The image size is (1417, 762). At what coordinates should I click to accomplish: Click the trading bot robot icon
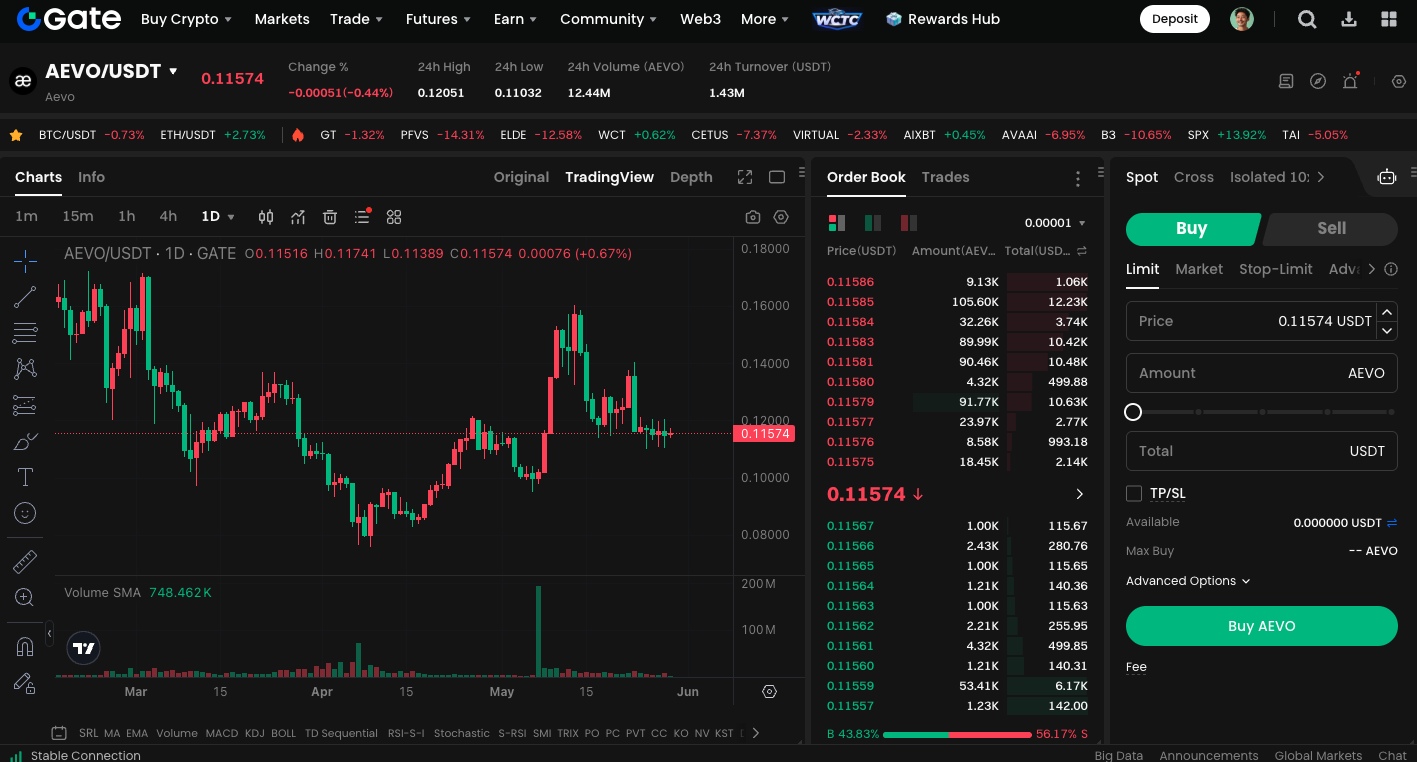(1386, 177)
